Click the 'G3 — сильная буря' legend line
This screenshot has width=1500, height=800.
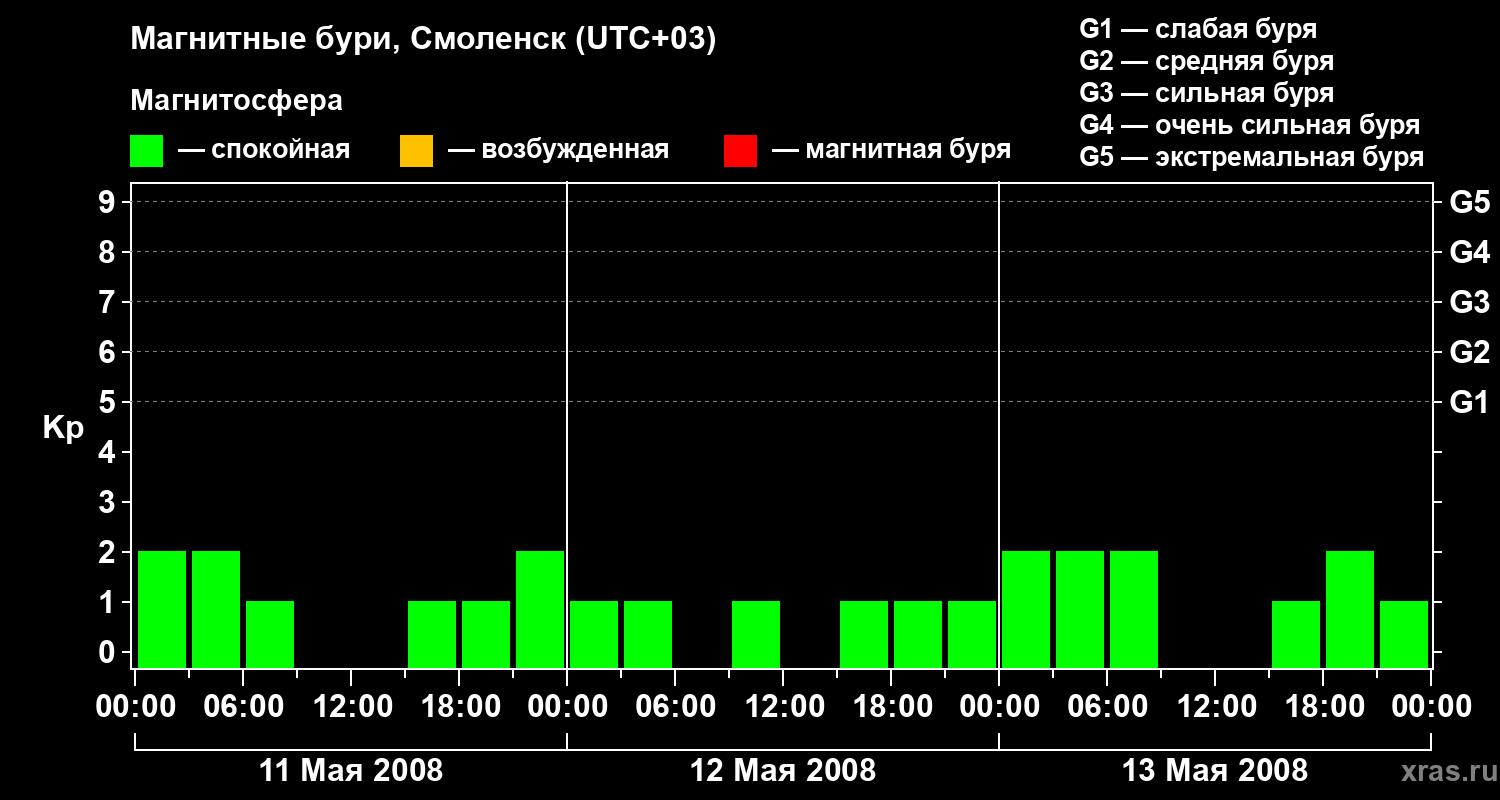(1207, 93)
